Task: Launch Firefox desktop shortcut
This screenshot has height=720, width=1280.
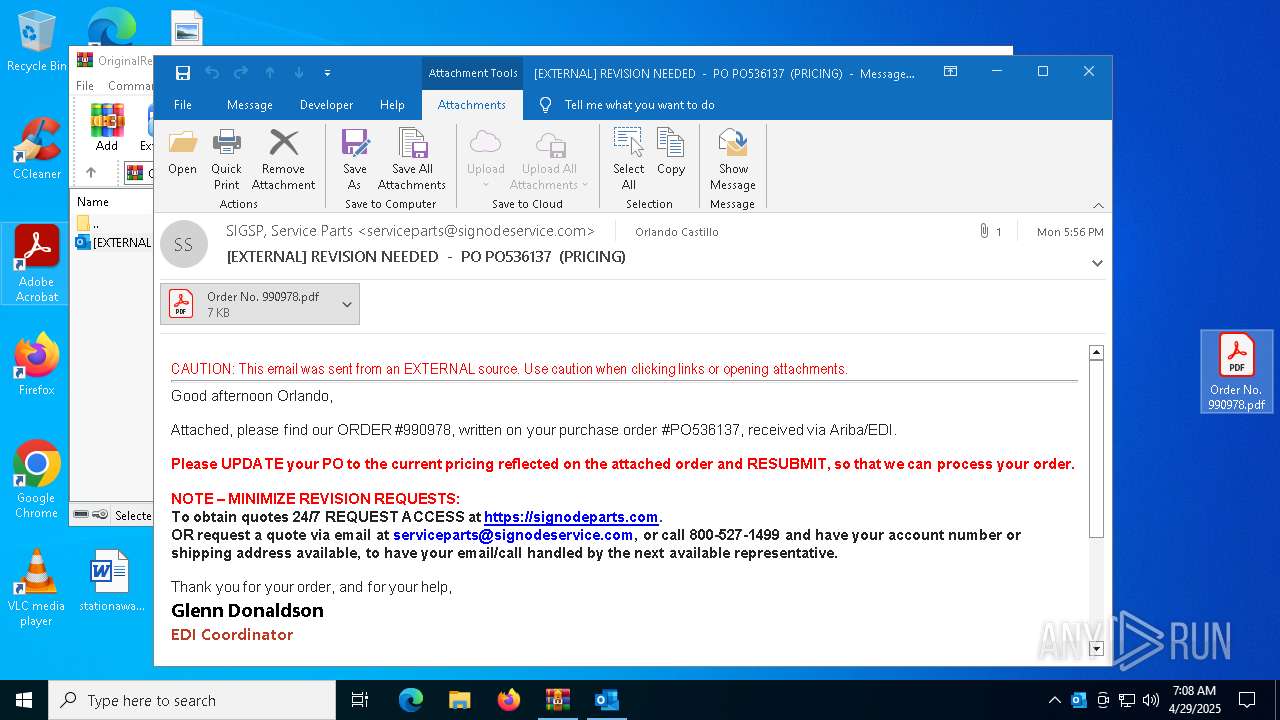Action: tap(37, 364)
